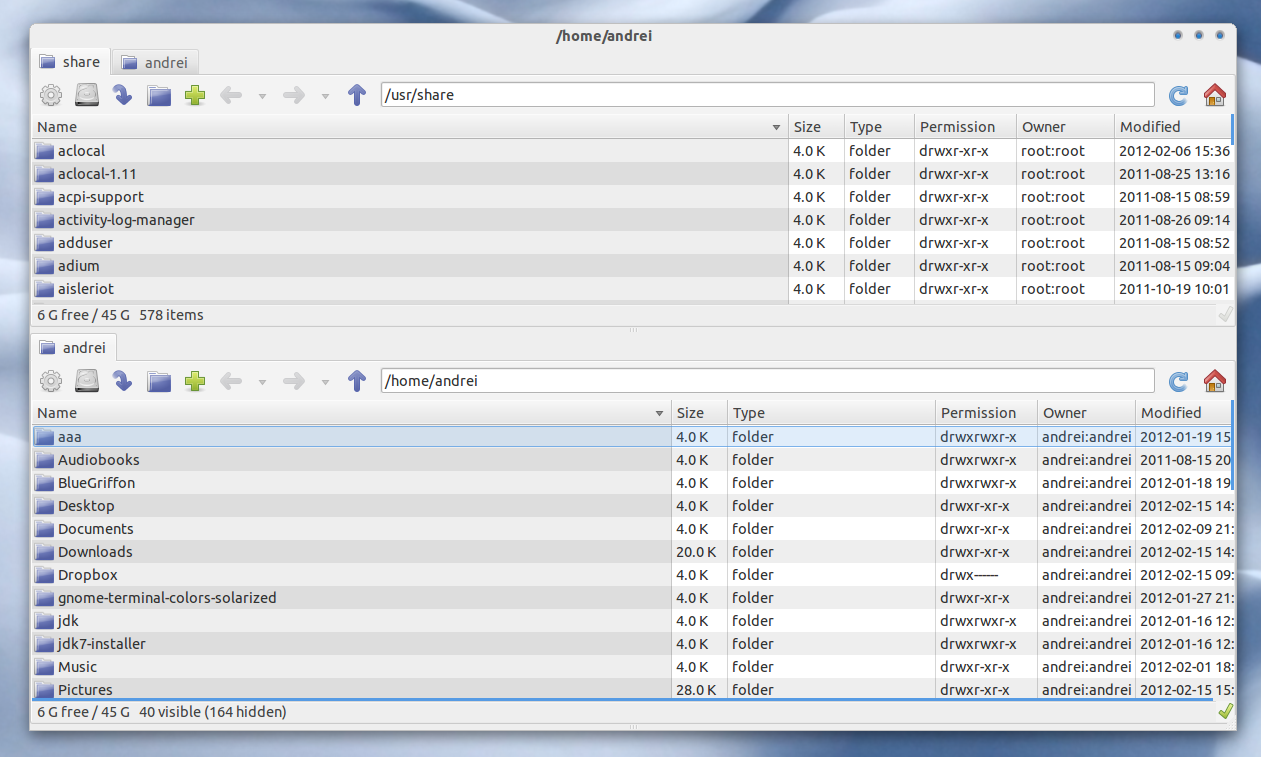Select the Downloads folder

pos(97,551)
